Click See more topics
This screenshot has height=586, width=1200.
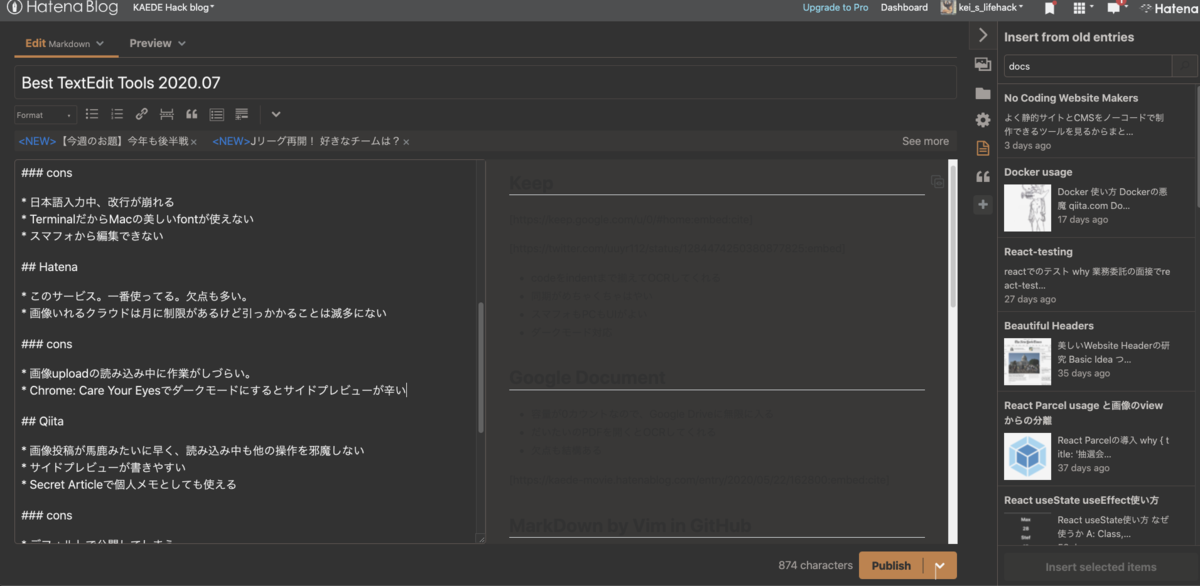(x=925, y=142)
